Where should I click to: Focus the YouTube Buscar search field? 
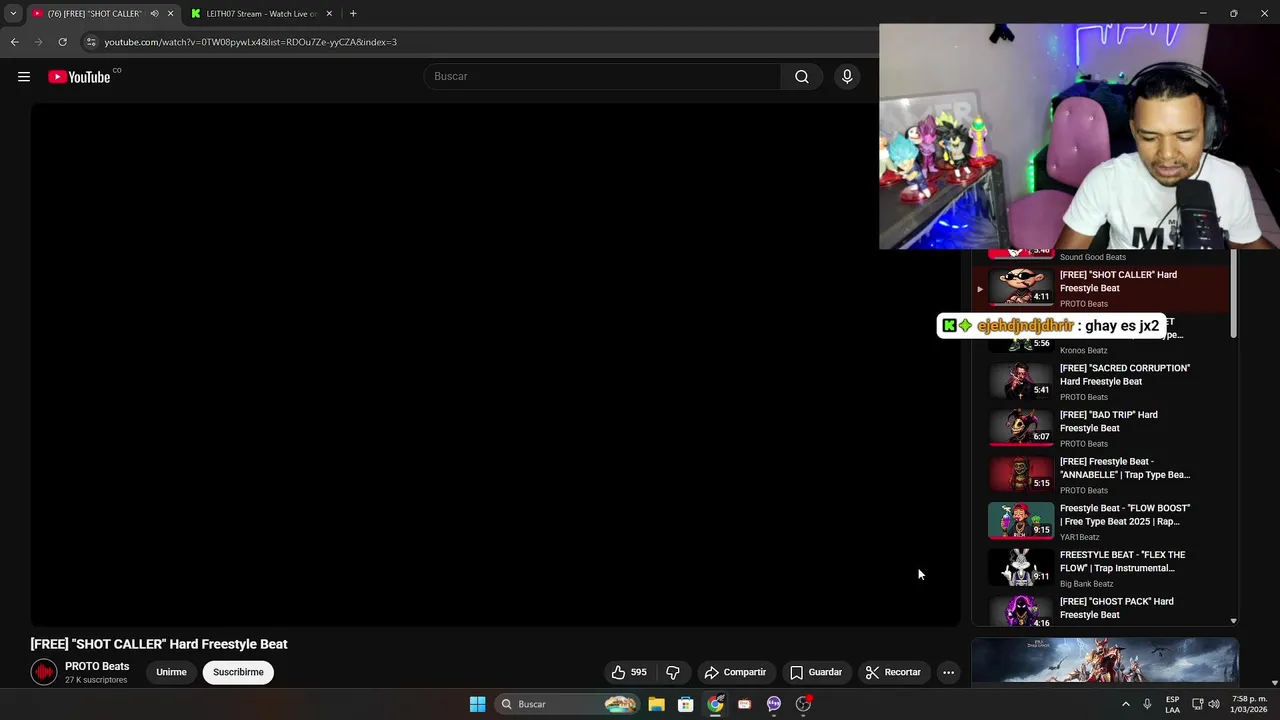pos(602,77)
